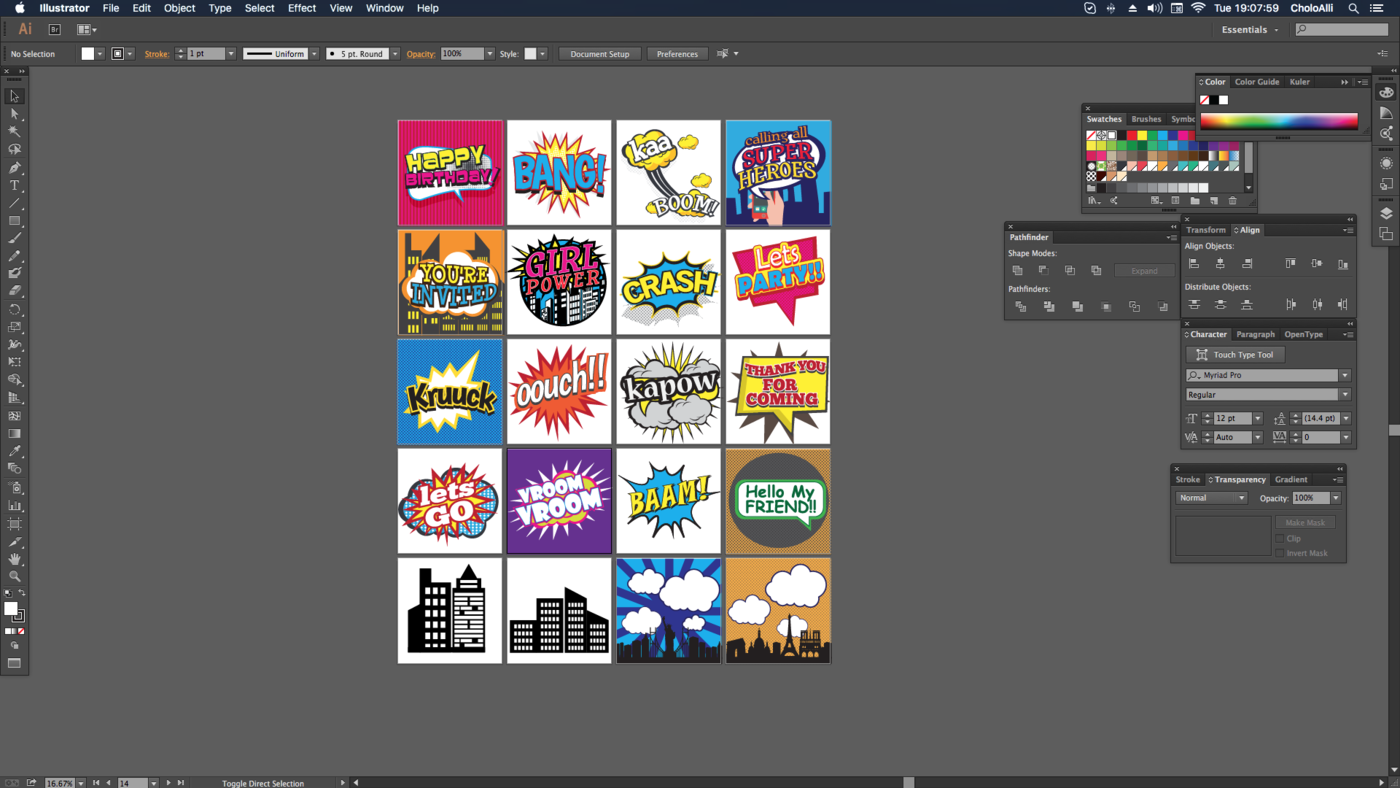1400x788 pixels.
Task: Pick the Pen tool
Action: point(14,170)
